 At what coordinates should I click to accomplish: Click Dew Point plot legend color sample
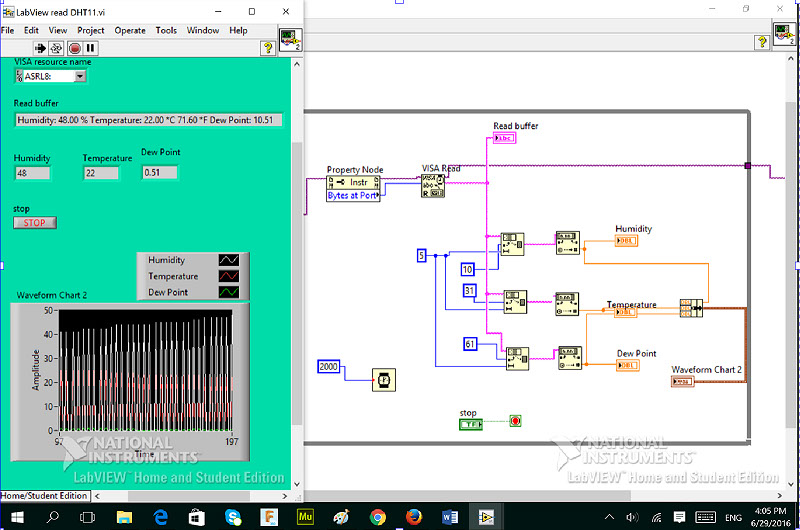click(x=229, y=292)
